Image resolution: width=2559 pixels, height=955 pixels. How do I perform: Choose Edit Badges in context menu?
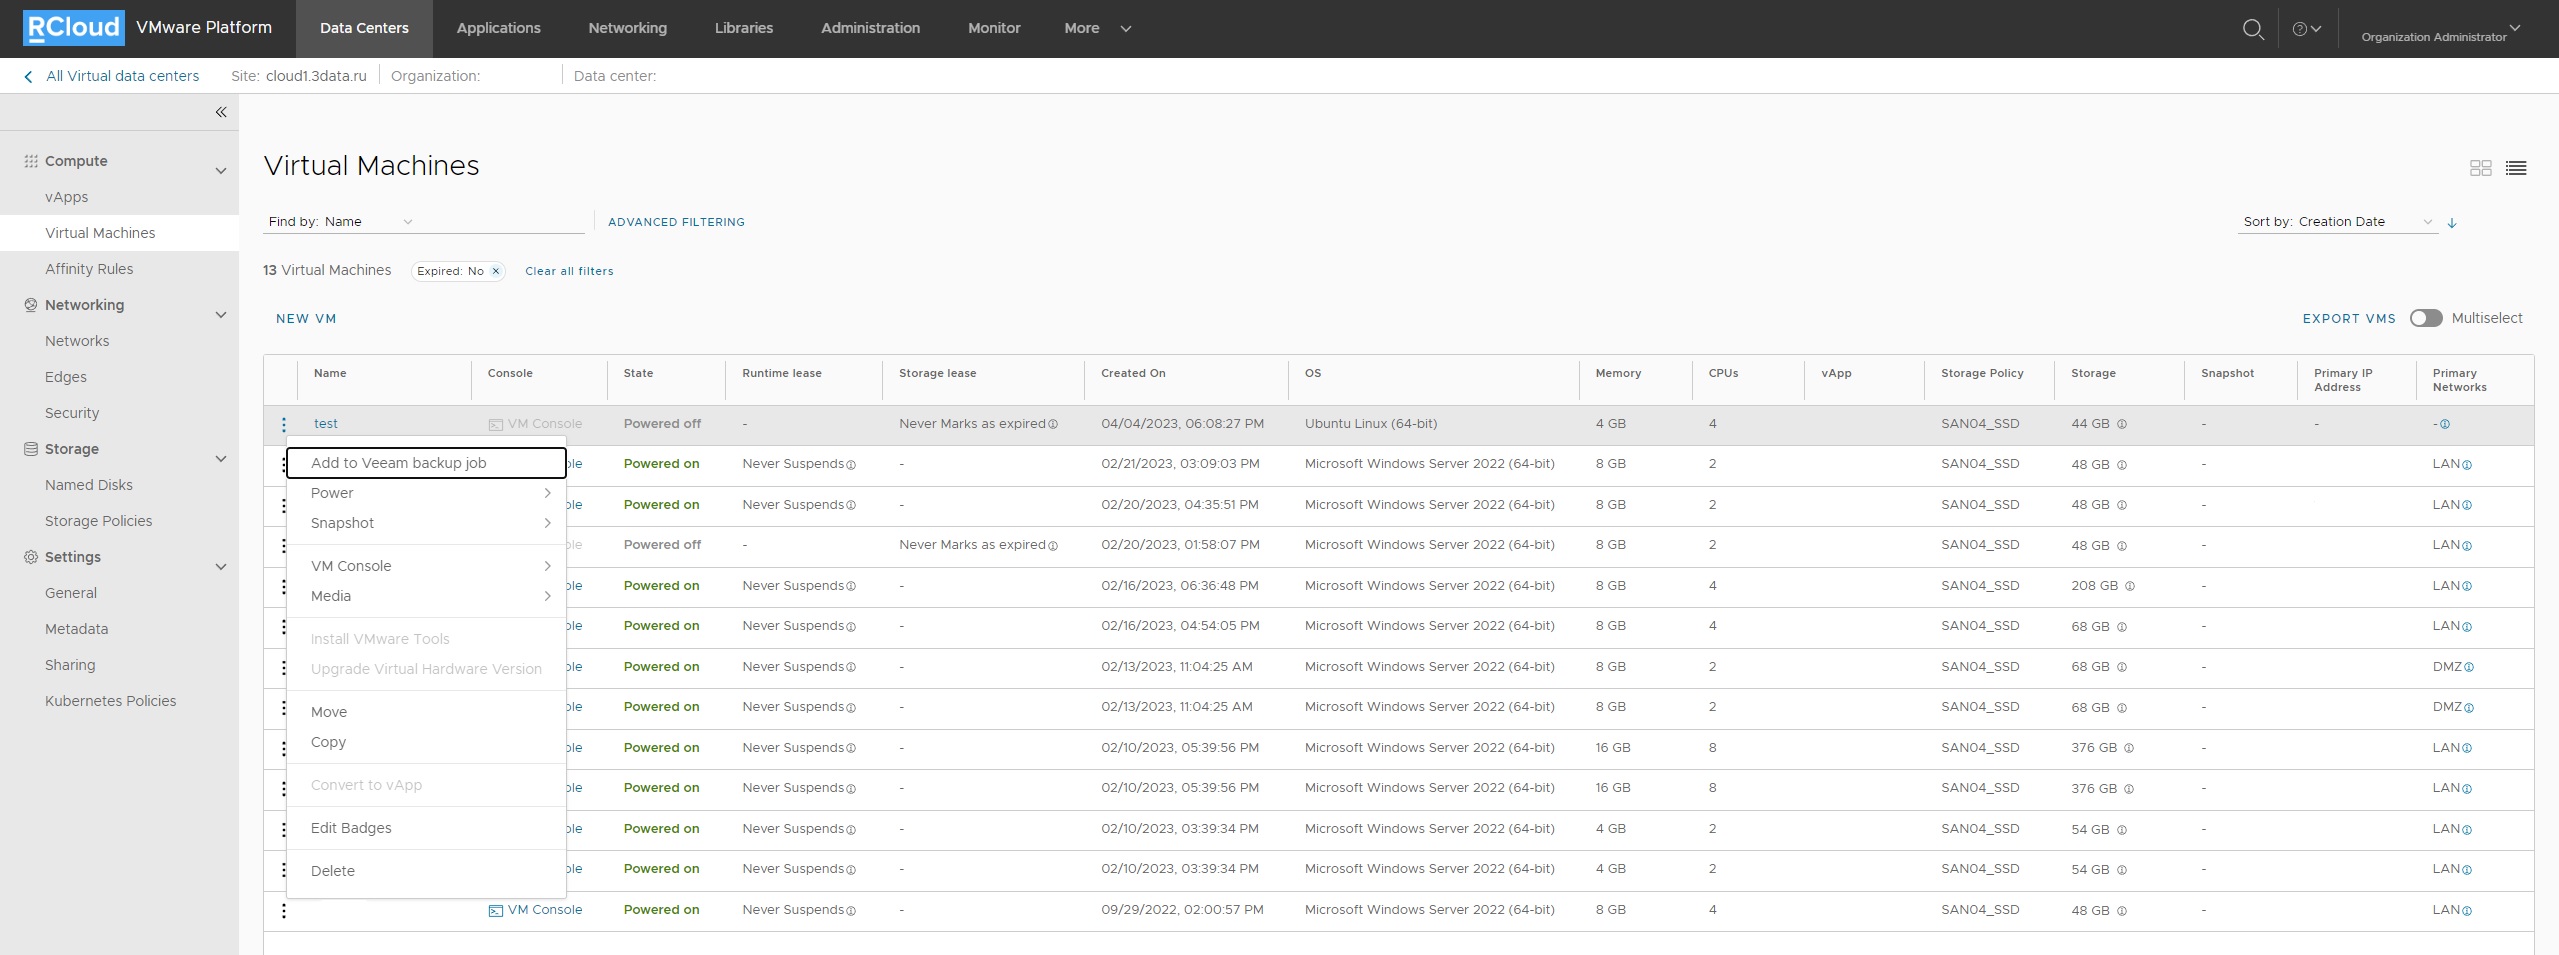426,828
